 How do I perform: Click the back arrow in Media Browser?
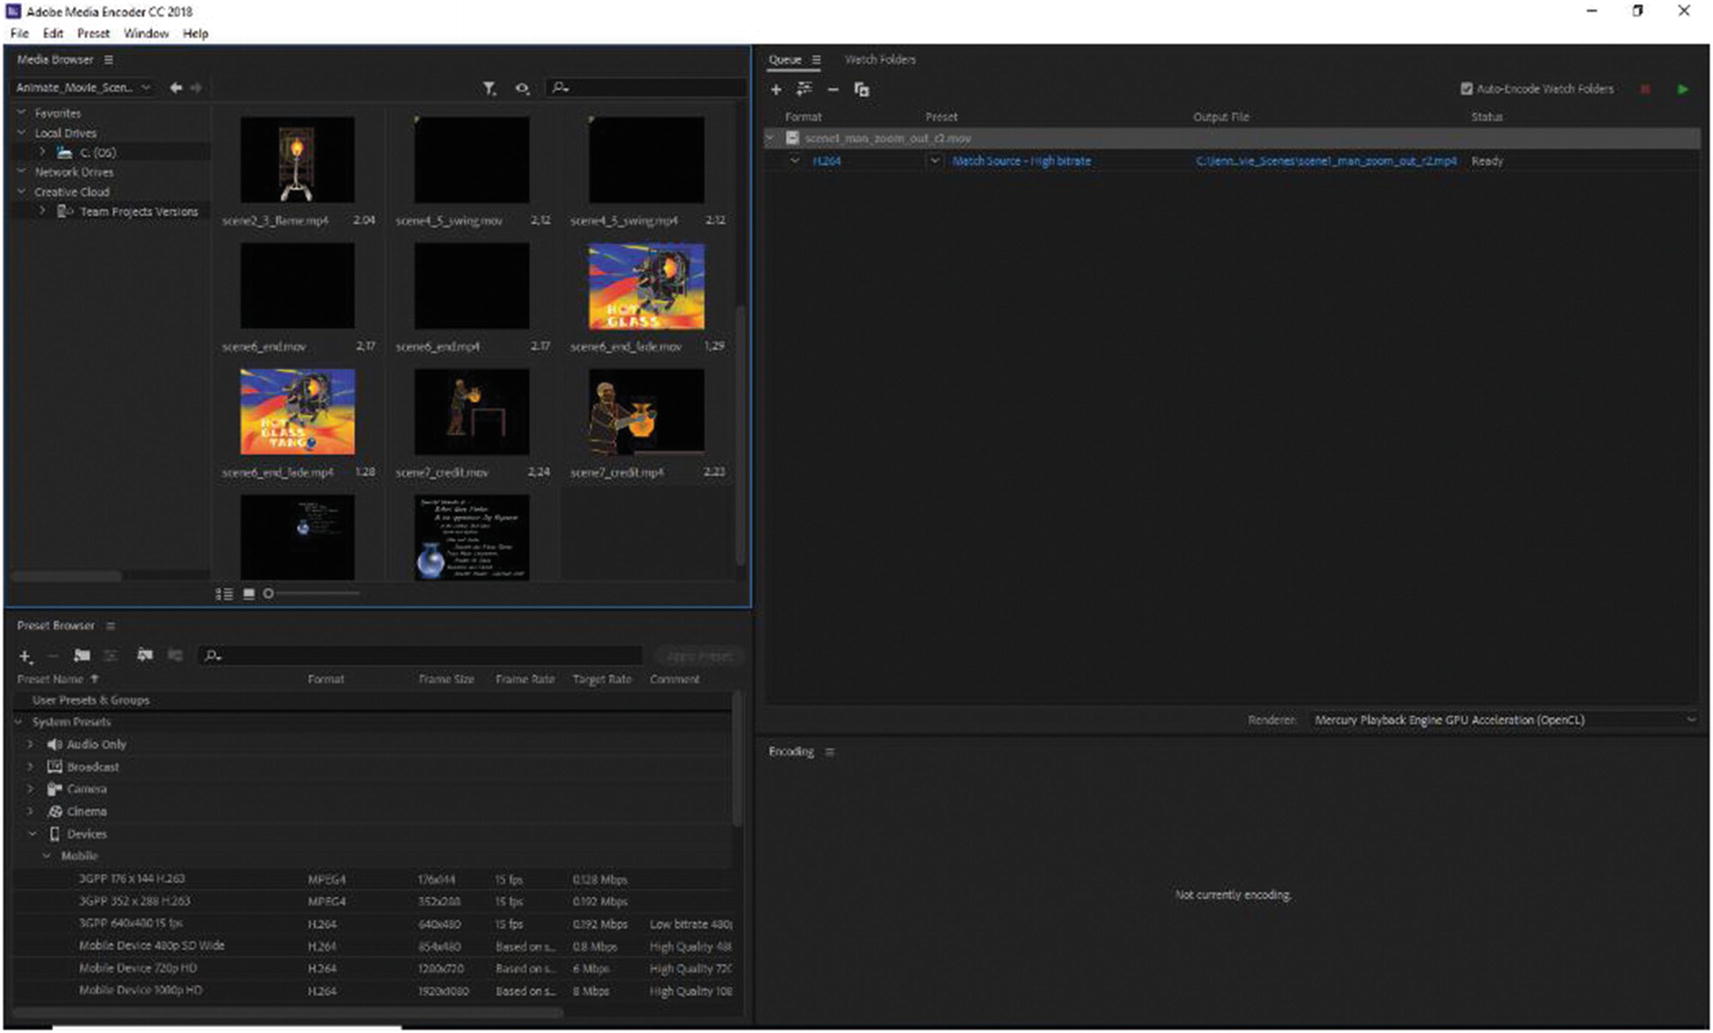[x=176, y=88]
